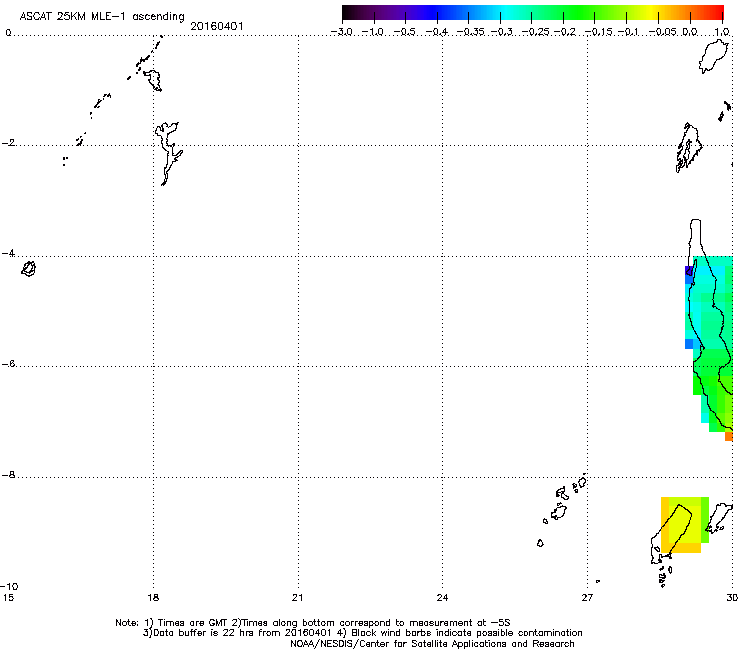Click the latitude axis label -6

pyautogui.click(x=9, y=364)
